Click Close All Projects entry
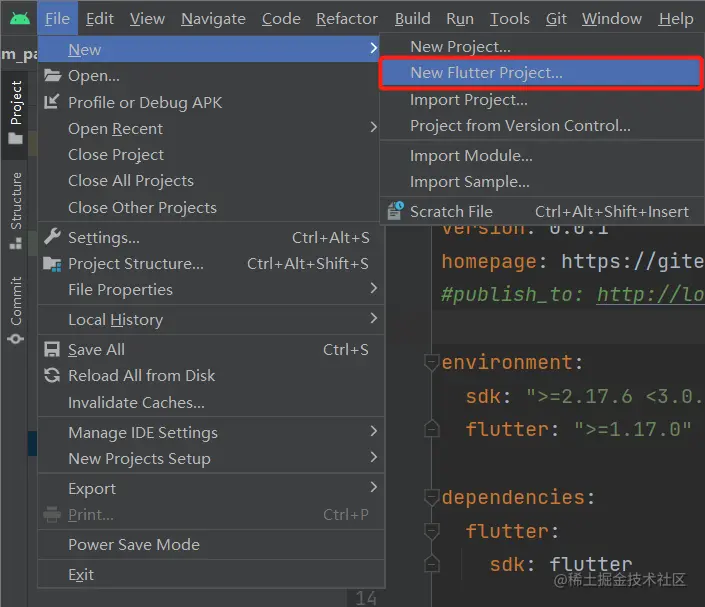 tap(211, 180)
